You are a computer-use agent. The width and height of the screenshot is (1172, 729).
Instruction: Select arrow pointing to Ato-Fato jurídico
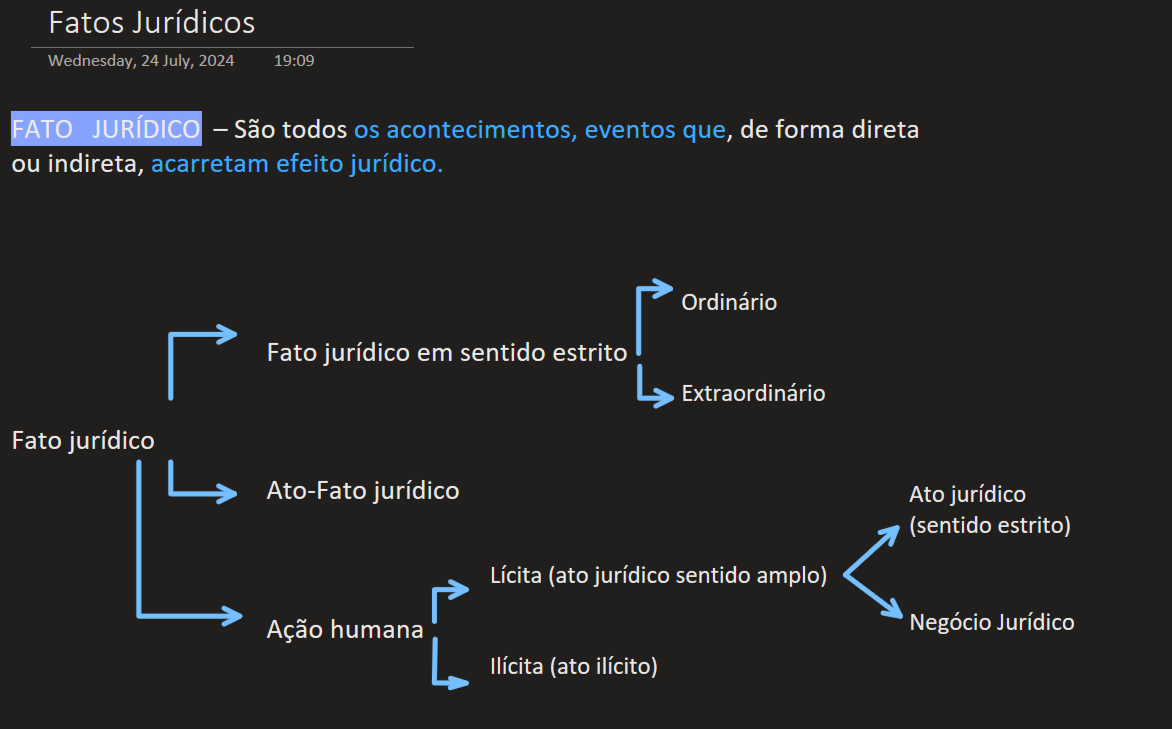(x=202, y=482)
